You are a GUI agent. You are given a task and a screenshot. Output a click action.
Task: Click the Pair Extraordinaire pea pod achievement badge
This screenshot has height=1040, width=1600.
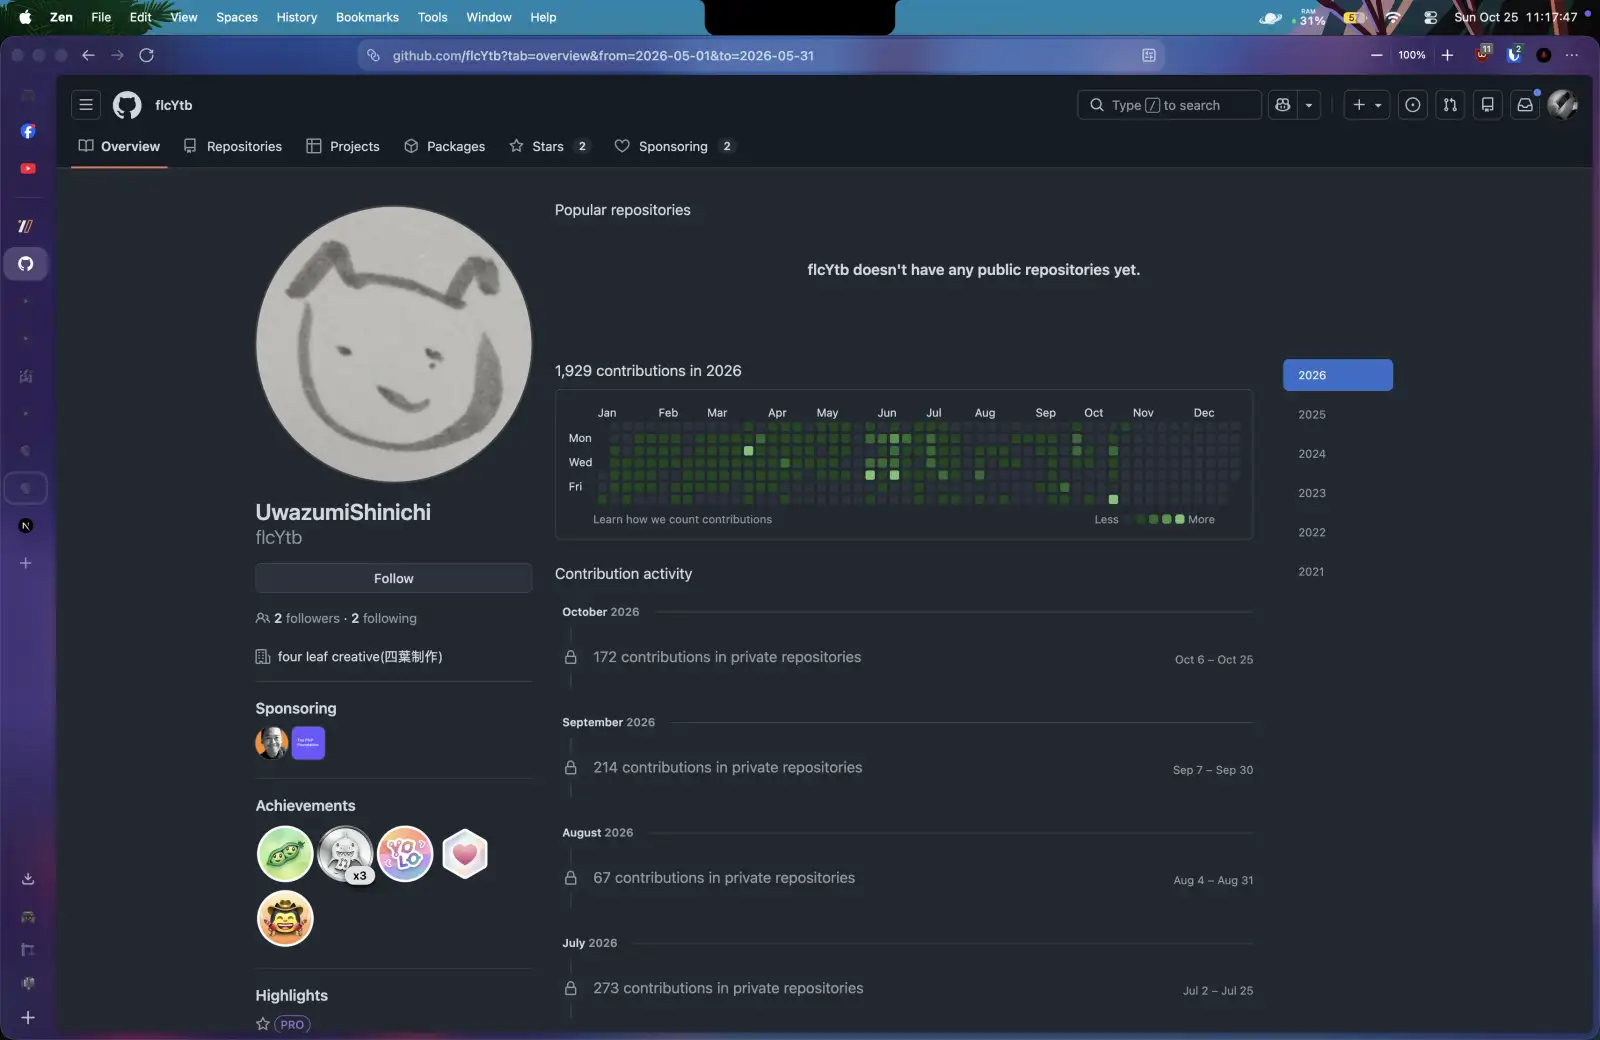(x=285, y=854)
